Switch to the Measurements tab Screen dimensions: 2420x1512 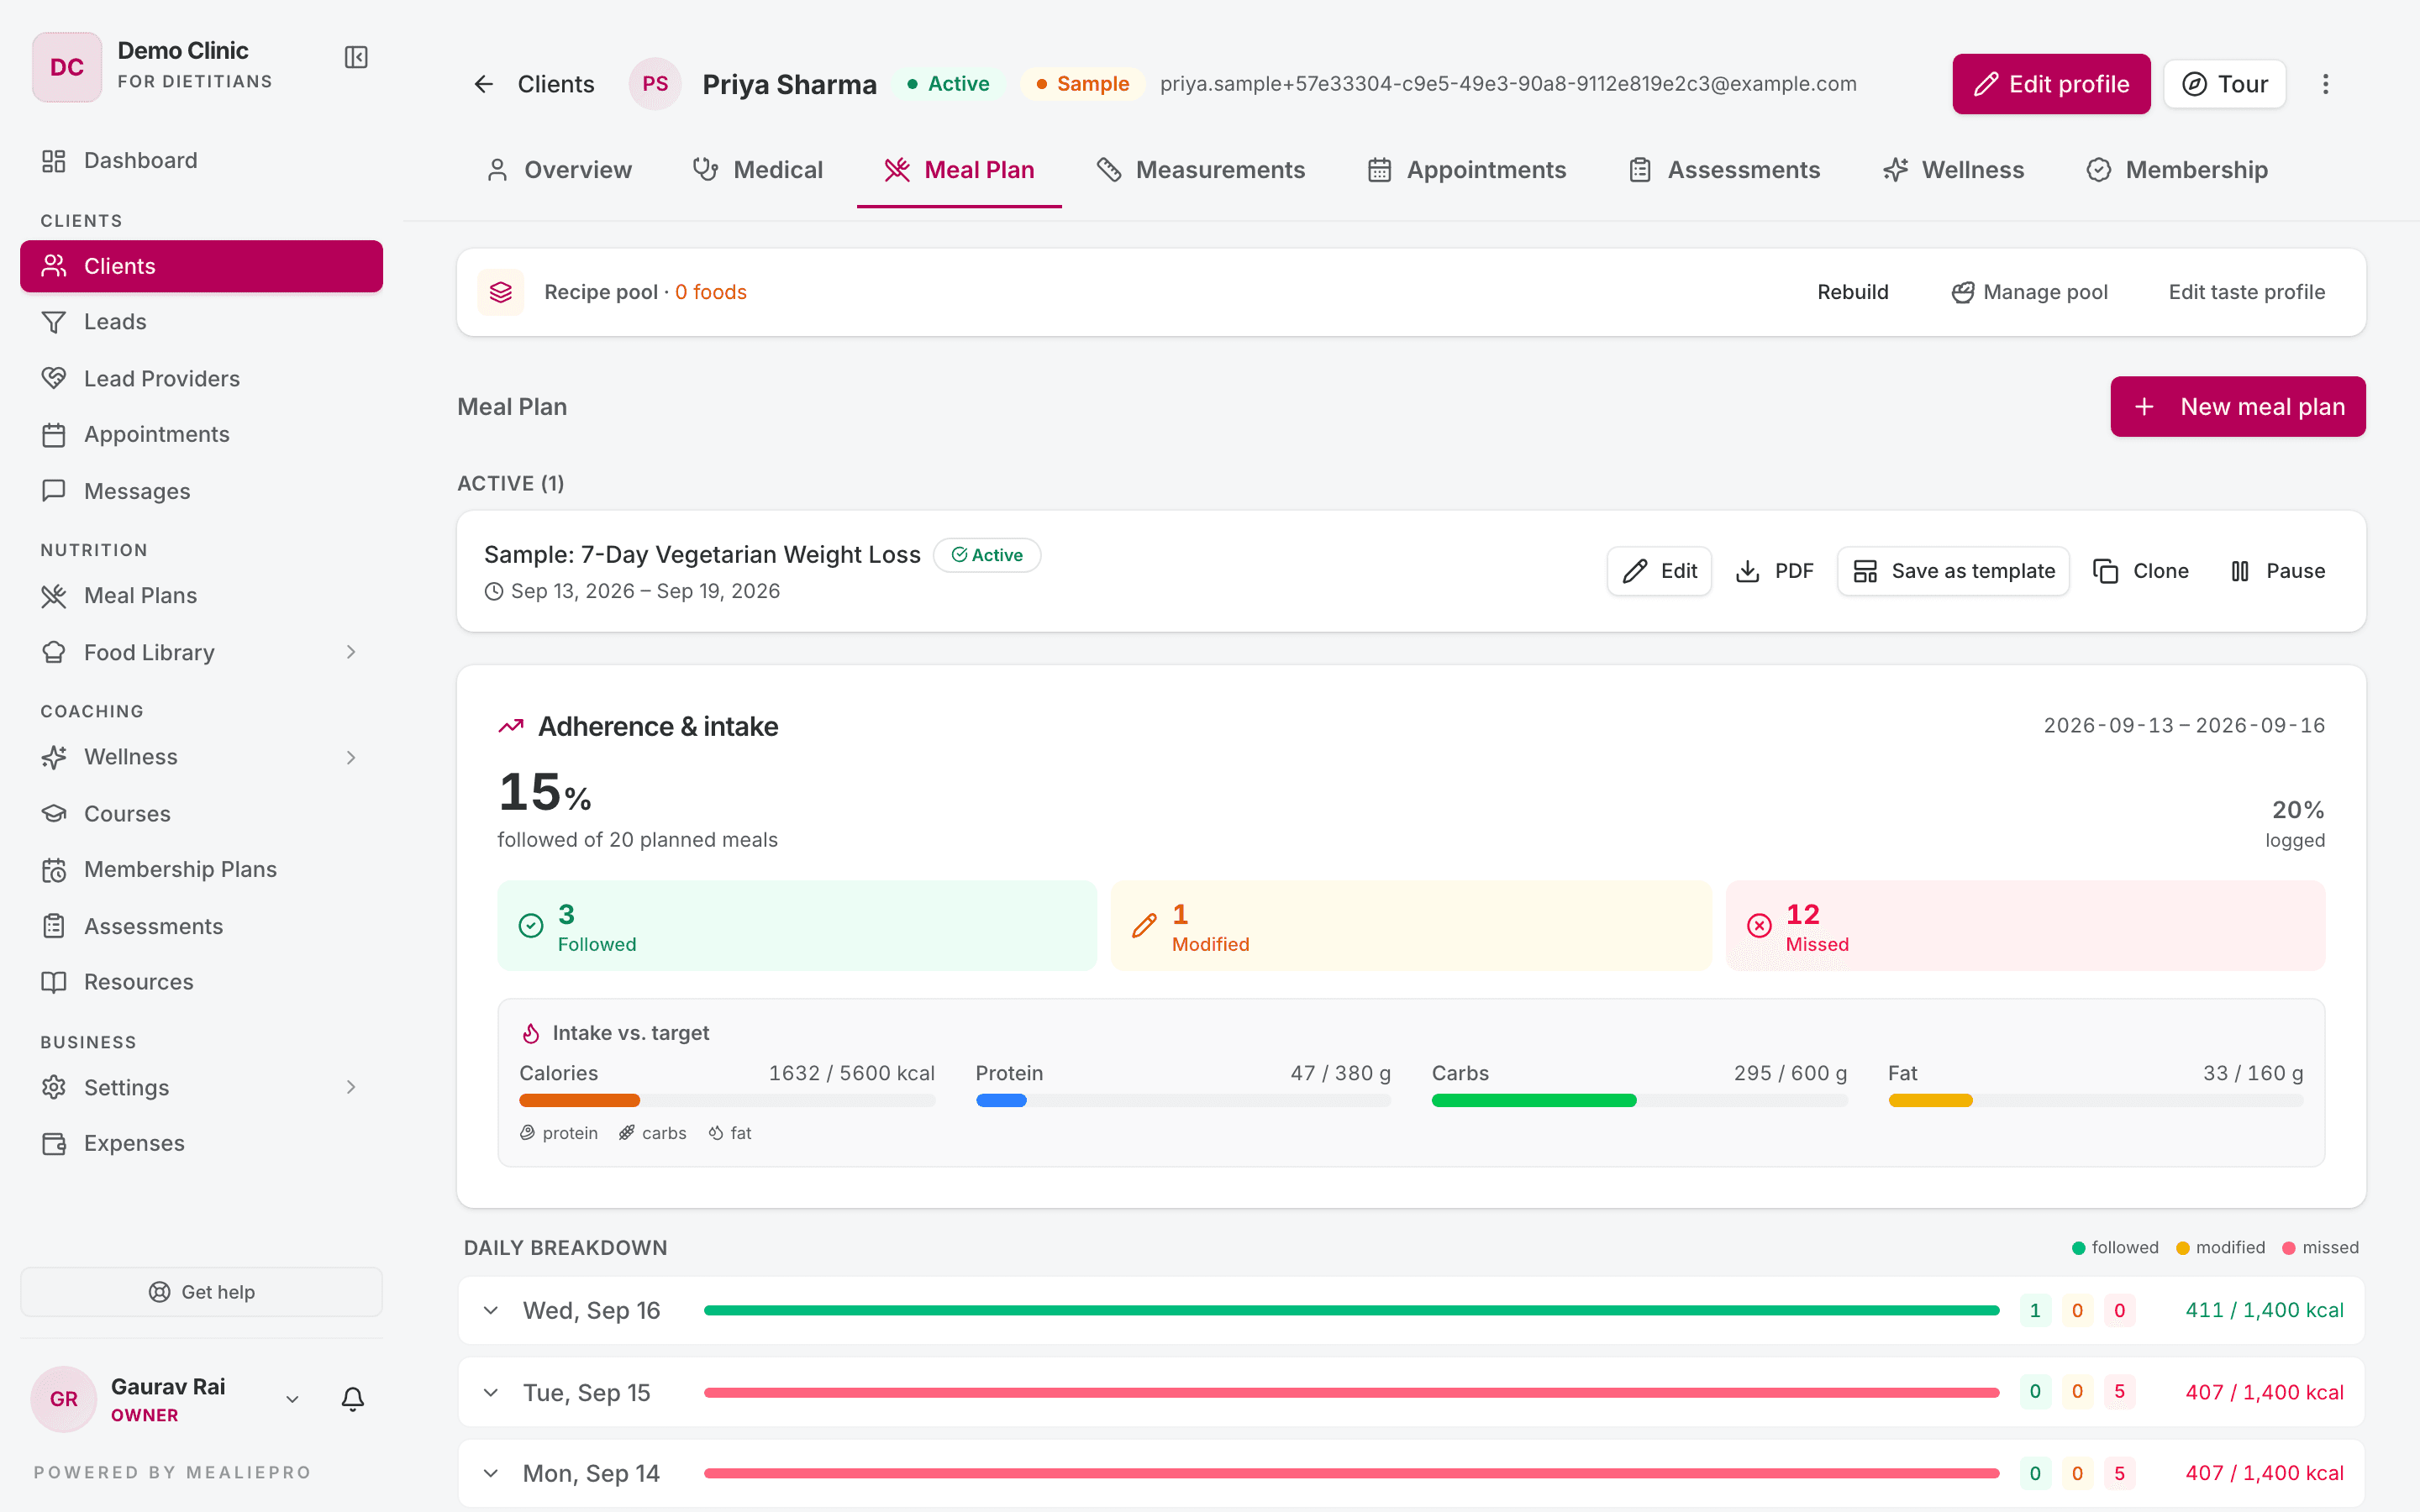pyautogui.click(x=1200, y=170)
